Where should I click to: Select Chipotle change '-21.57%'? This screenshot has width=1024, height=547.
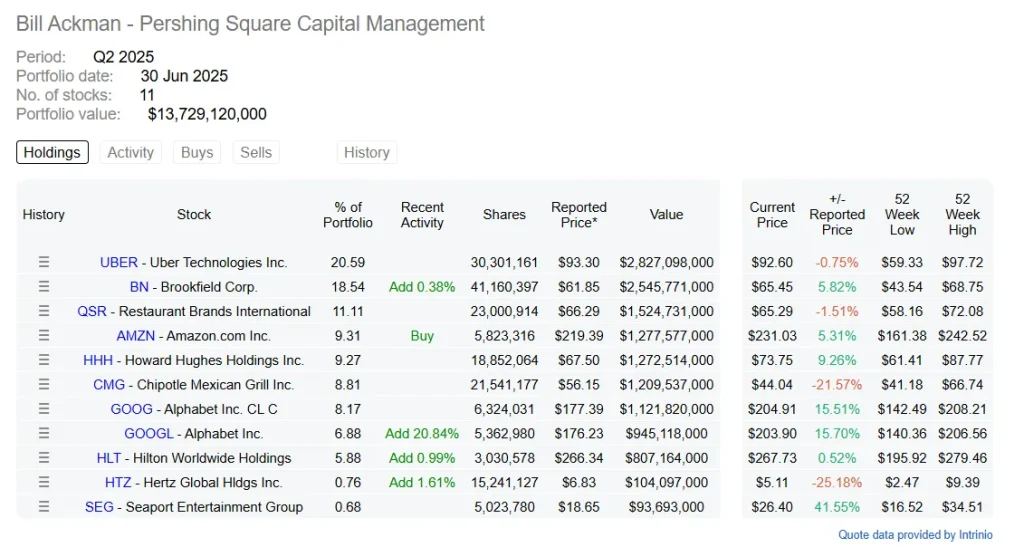[x=837, y=384]
